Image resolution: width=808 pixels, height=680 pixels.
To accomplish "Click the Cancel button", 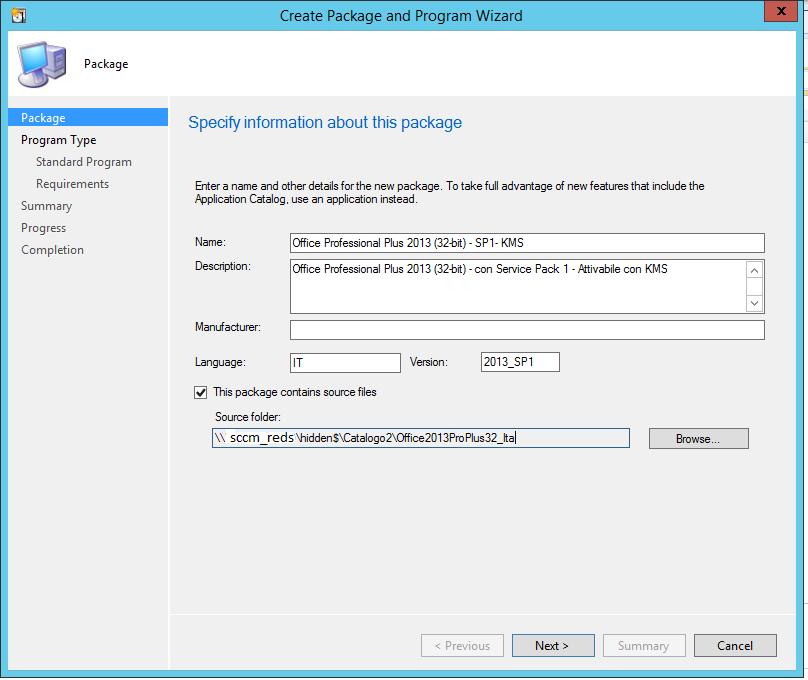I will pos(735,645).
